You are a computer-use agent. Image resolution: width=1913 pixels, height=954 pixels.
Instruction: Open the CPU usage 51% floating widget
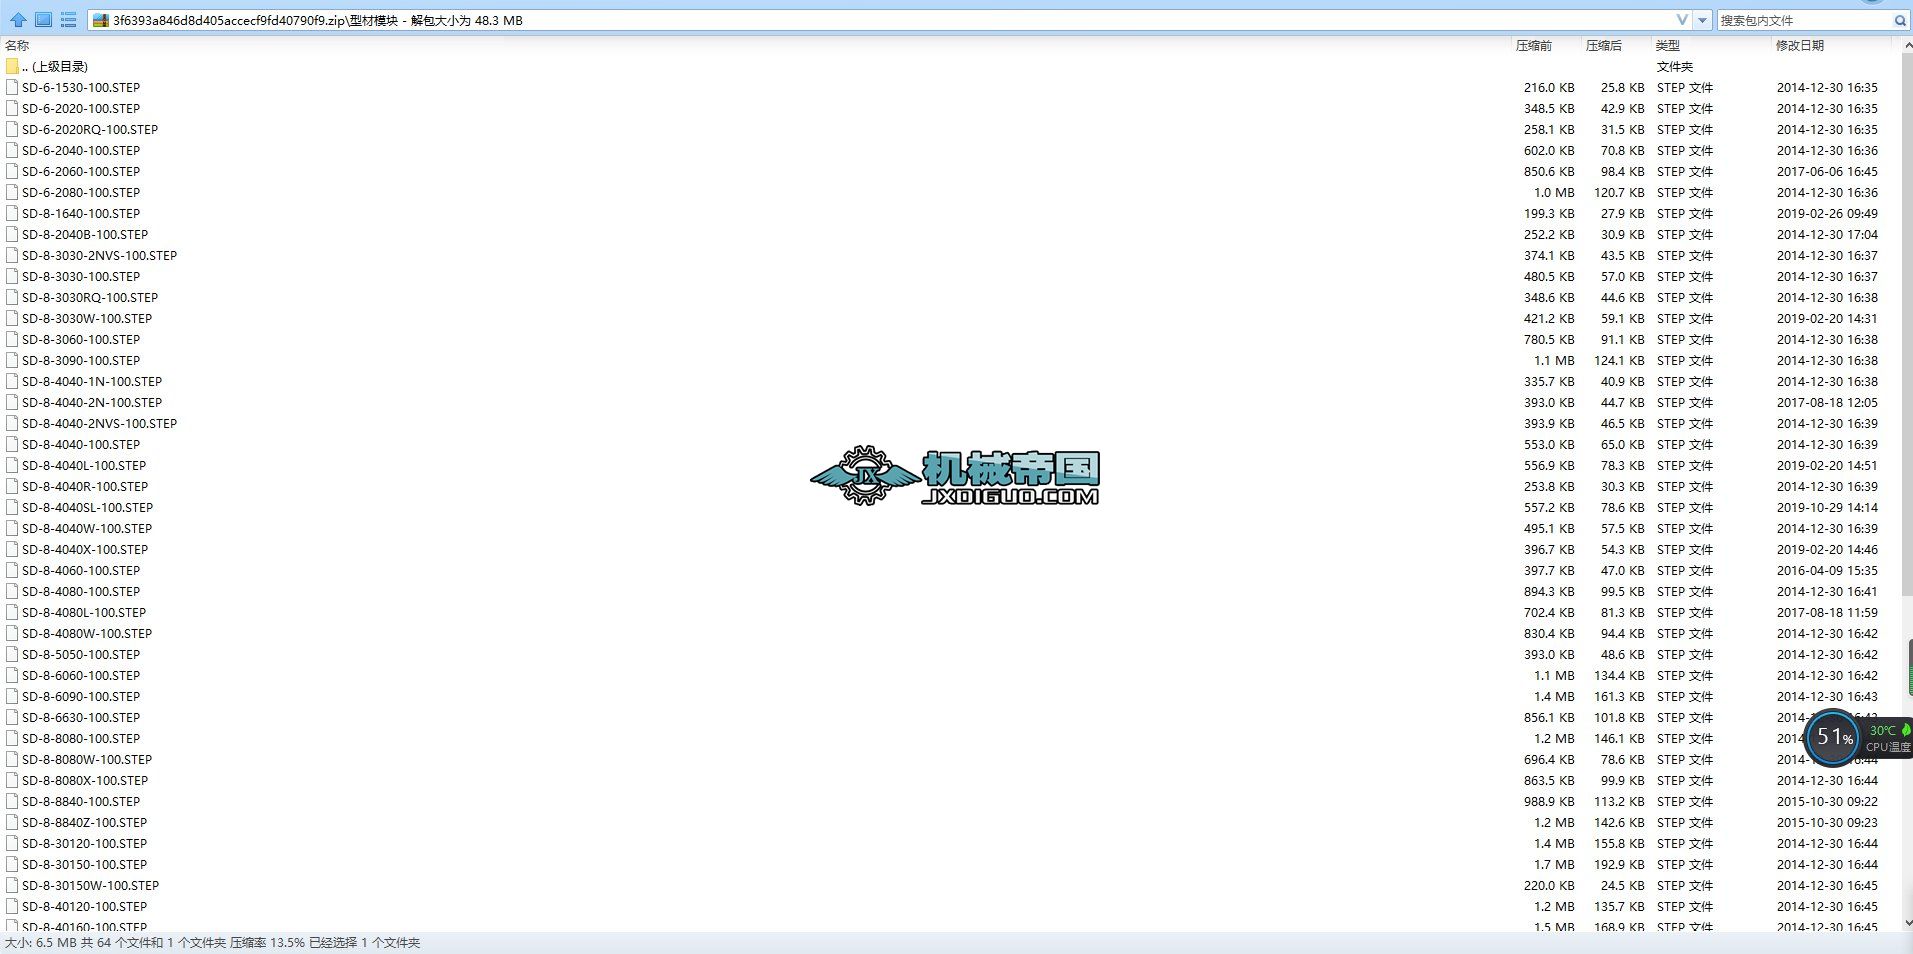tap(1833, 737)
